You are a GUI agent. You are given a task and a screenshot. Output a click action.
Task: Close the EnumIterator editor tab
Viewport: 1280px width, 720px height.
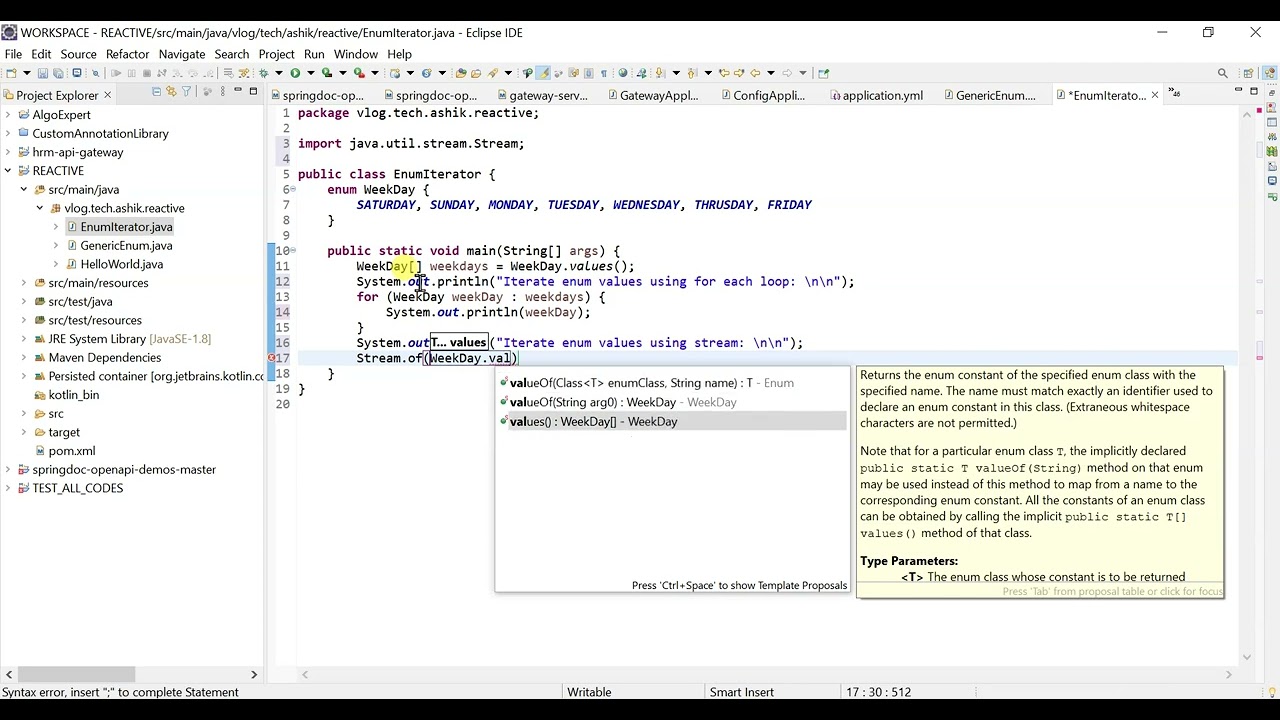click(x=1155, y=95)
